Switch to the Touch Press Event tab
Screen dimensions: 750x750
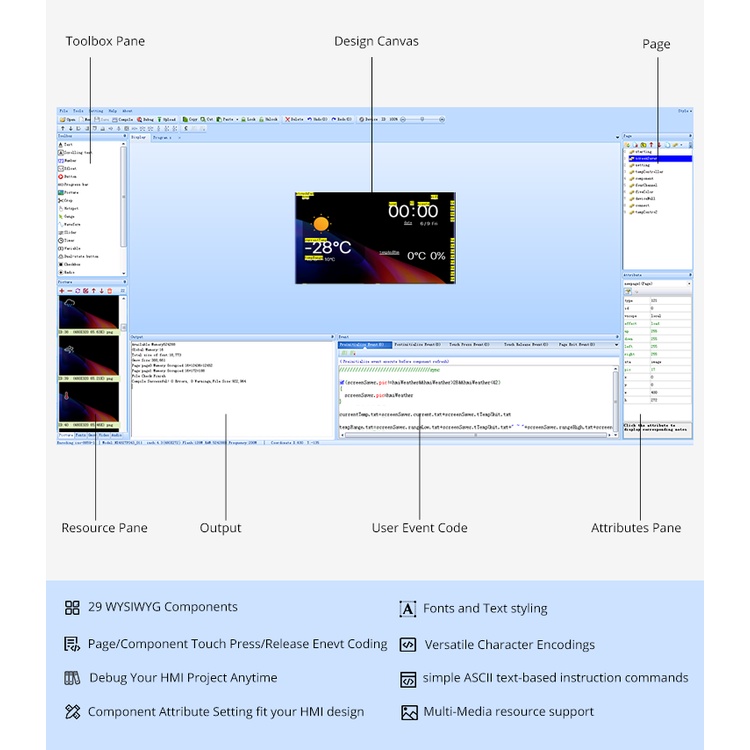[467, 343]
